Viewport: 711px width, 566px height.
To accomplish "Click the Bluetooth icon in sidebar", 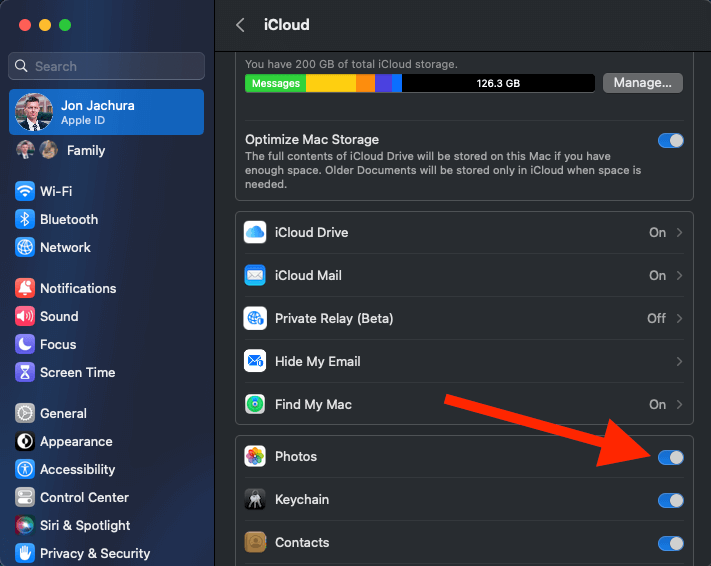I will [x=24, y=219].
